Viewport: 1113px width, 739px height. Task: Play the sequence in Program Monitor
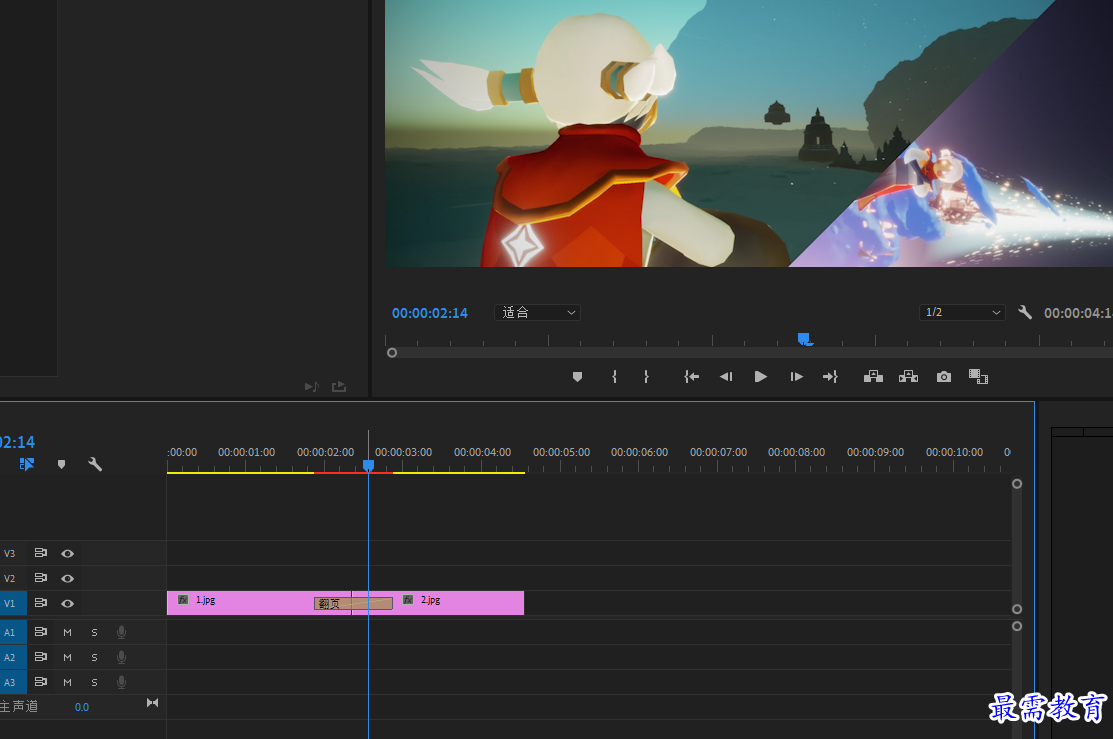(760, 377)
